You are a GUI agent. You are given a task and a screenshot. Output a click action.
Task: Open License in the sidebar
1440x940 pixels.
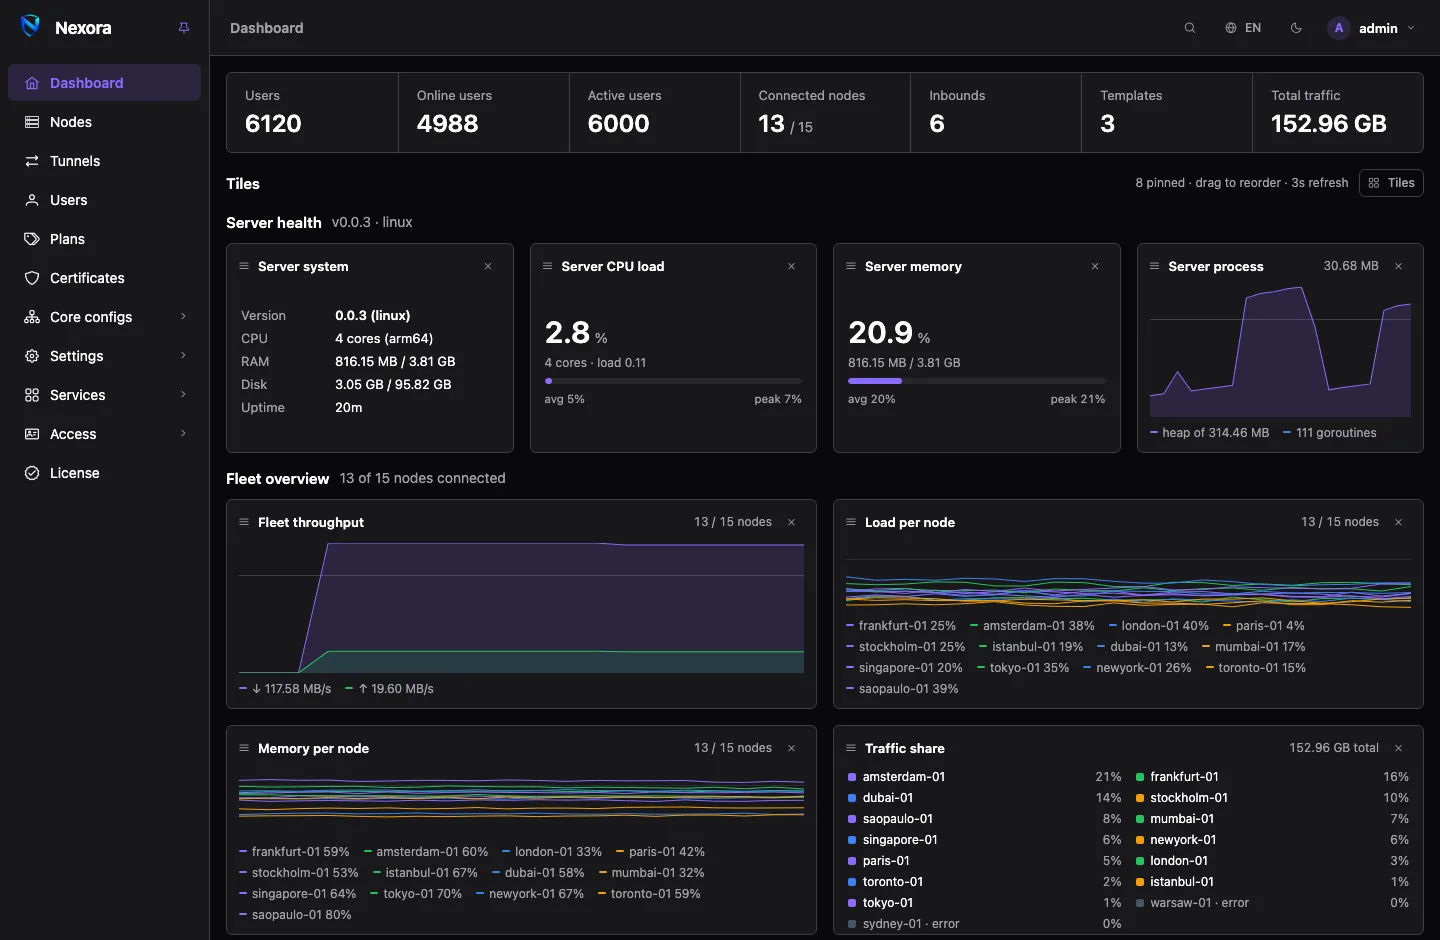point(104,473)
